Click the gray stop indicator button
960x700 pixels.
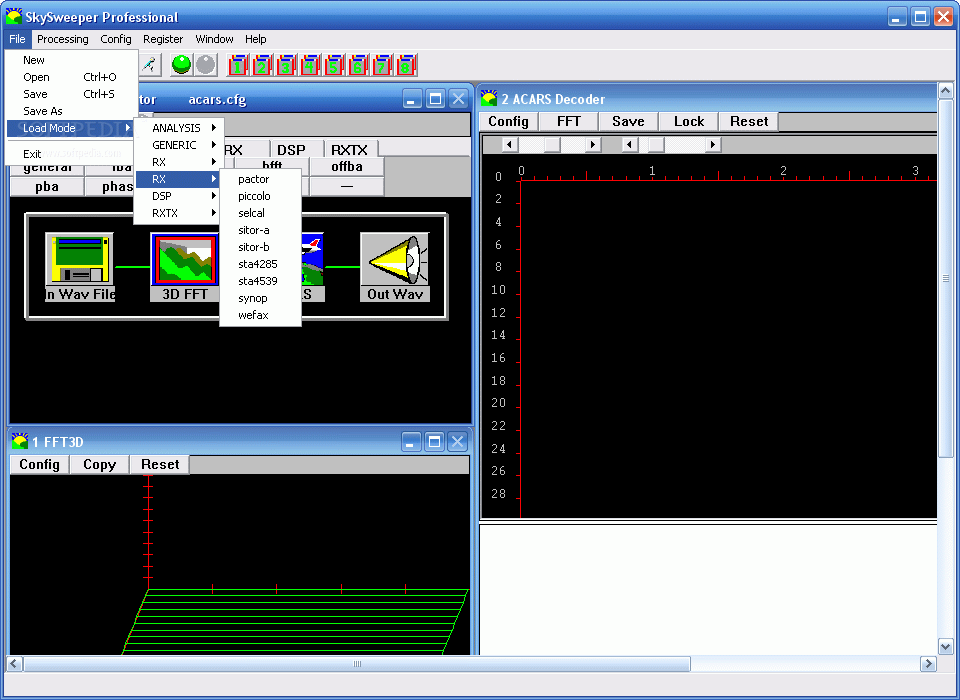pos(206,64)
